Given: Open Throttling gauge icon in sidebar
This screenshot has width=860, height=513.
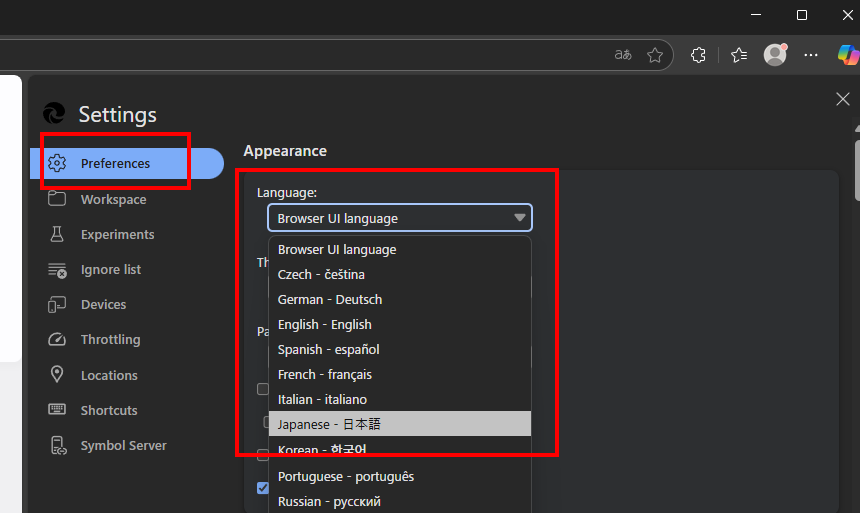Looking at the screenshot, I should (x=58, y=339).
